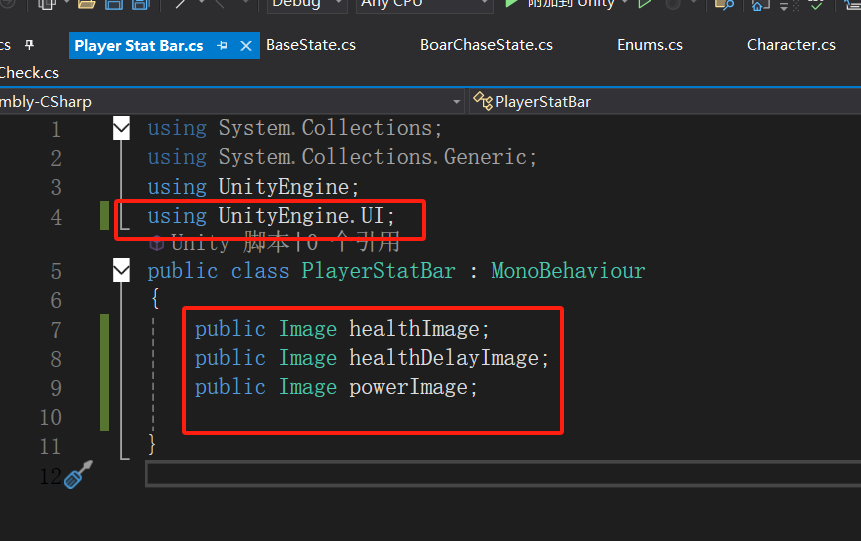Switch to the tab ending in Check.cs
The height and width of the screenshot is (541, 861).
29,72
